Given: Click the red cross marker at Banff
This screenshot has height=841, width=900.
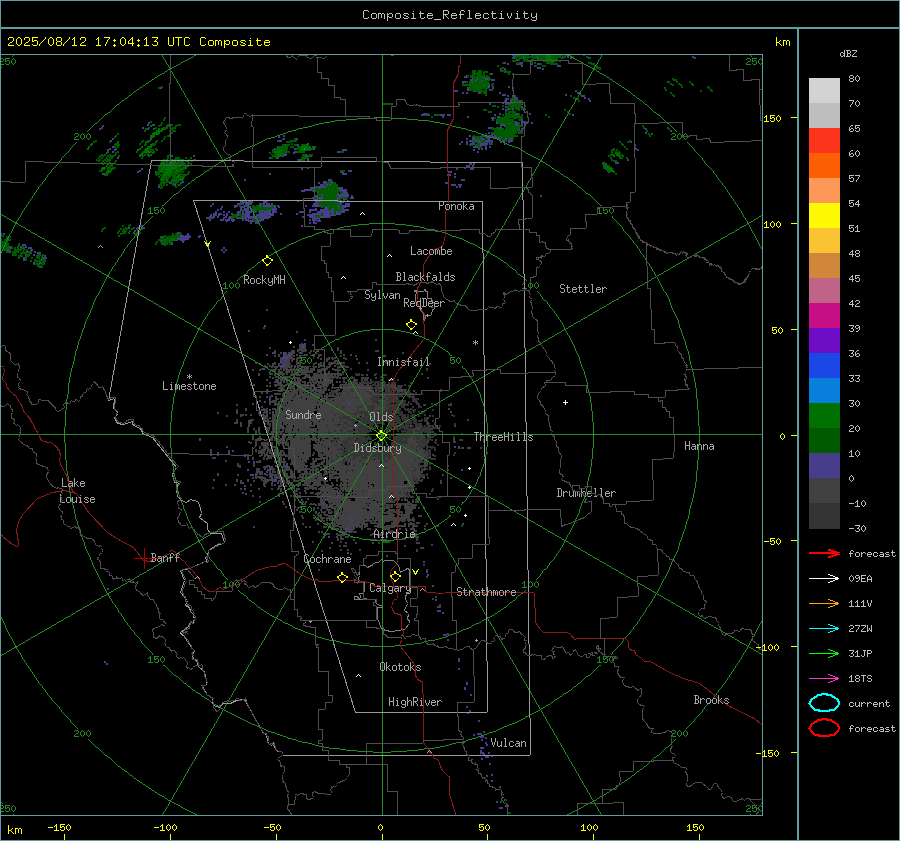Looking at the screenshot, I should click(143, 557).
